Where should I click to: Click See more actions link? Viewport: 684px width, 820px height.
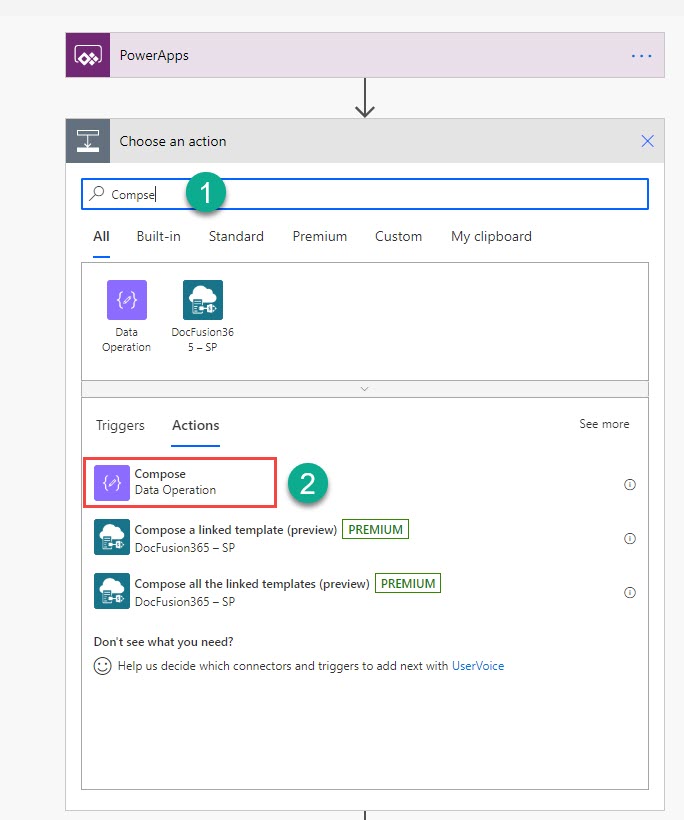[604, 424]
